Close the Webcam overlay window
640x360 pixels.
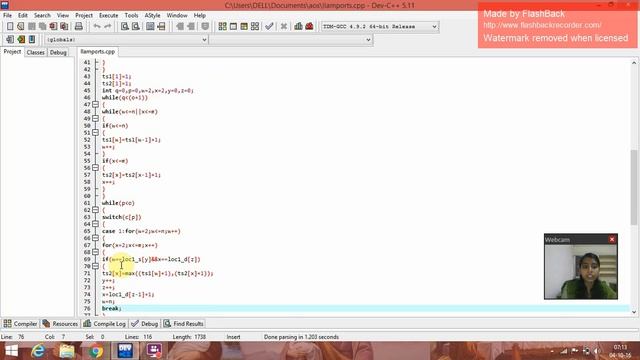[x=612, y=240]
